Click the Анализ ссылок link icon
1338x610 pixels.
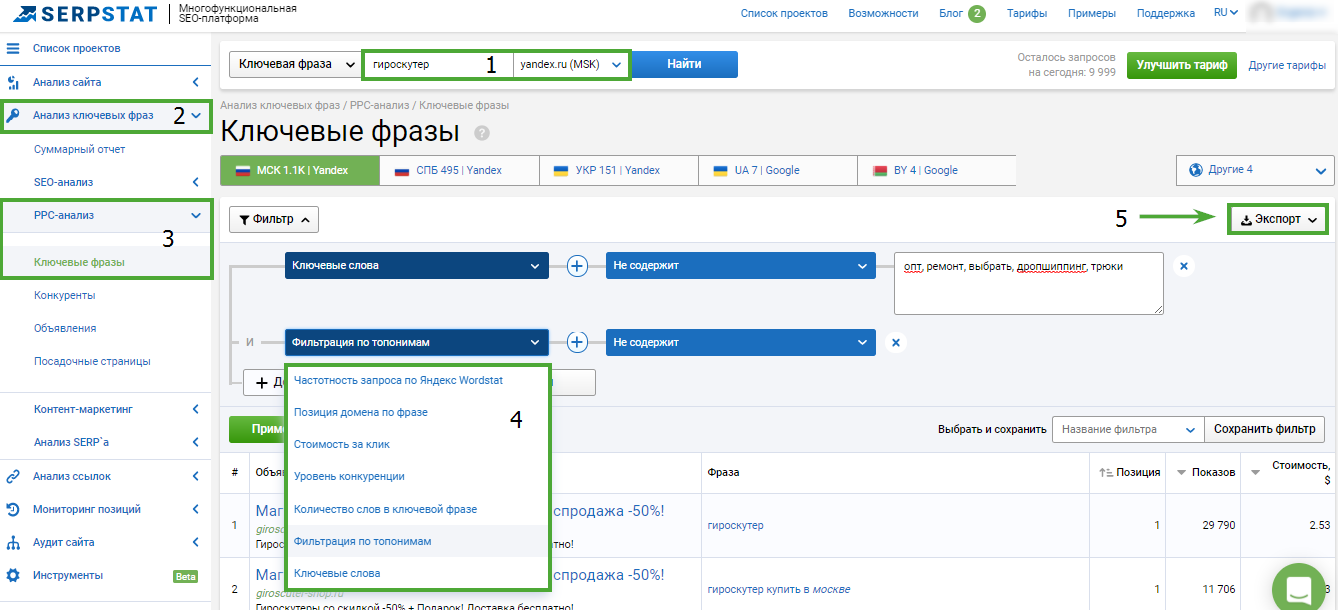tap(13, 476)
